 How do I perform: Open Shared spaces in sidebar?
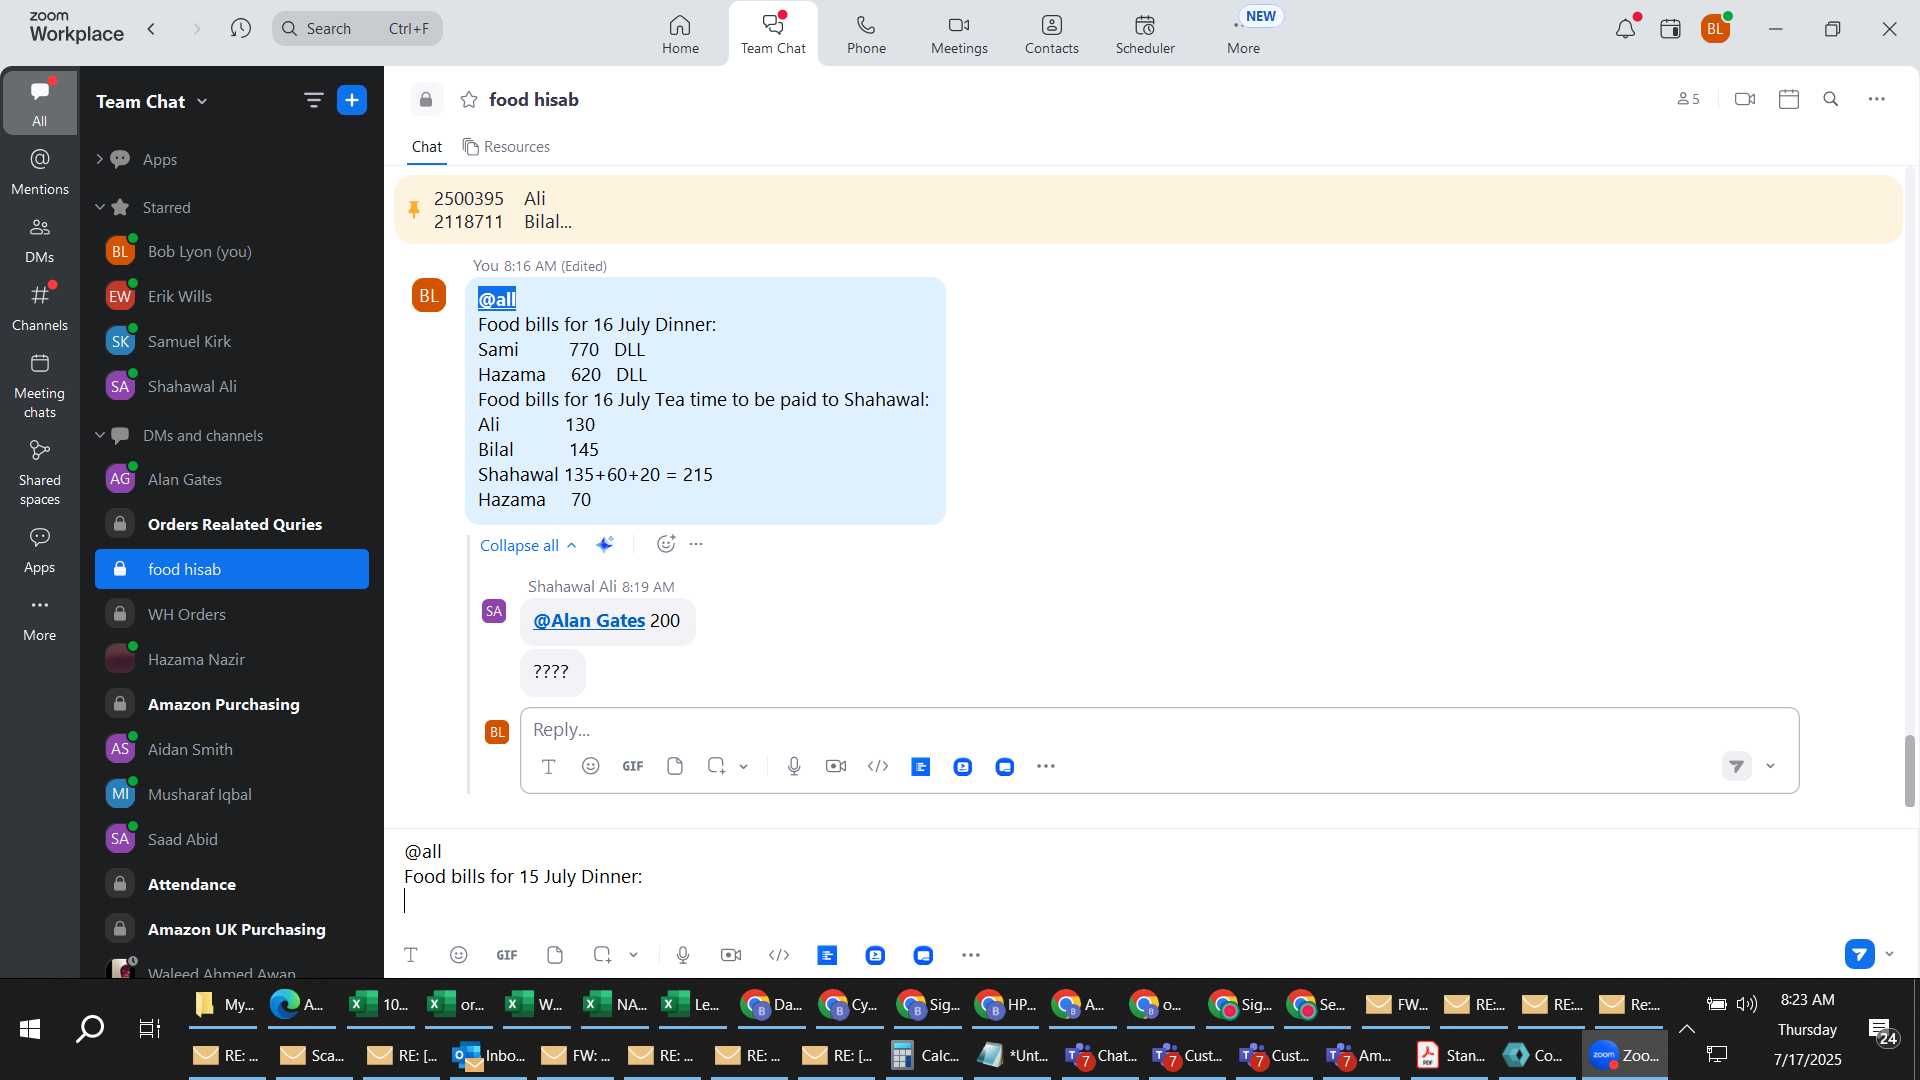(40, 473)
